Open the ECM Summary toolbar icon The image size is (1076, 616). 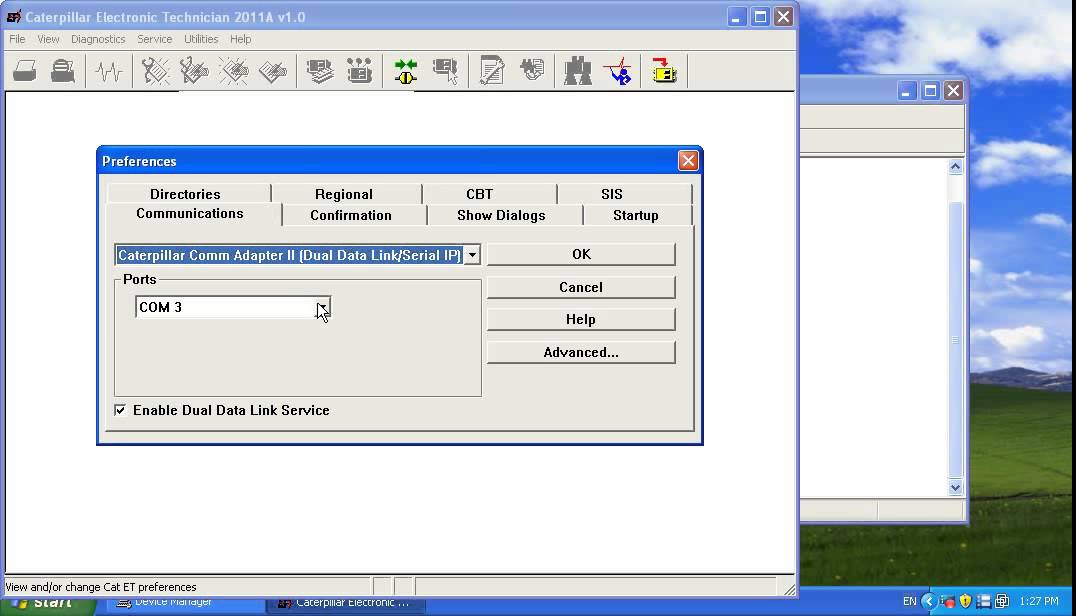point(320,71)
